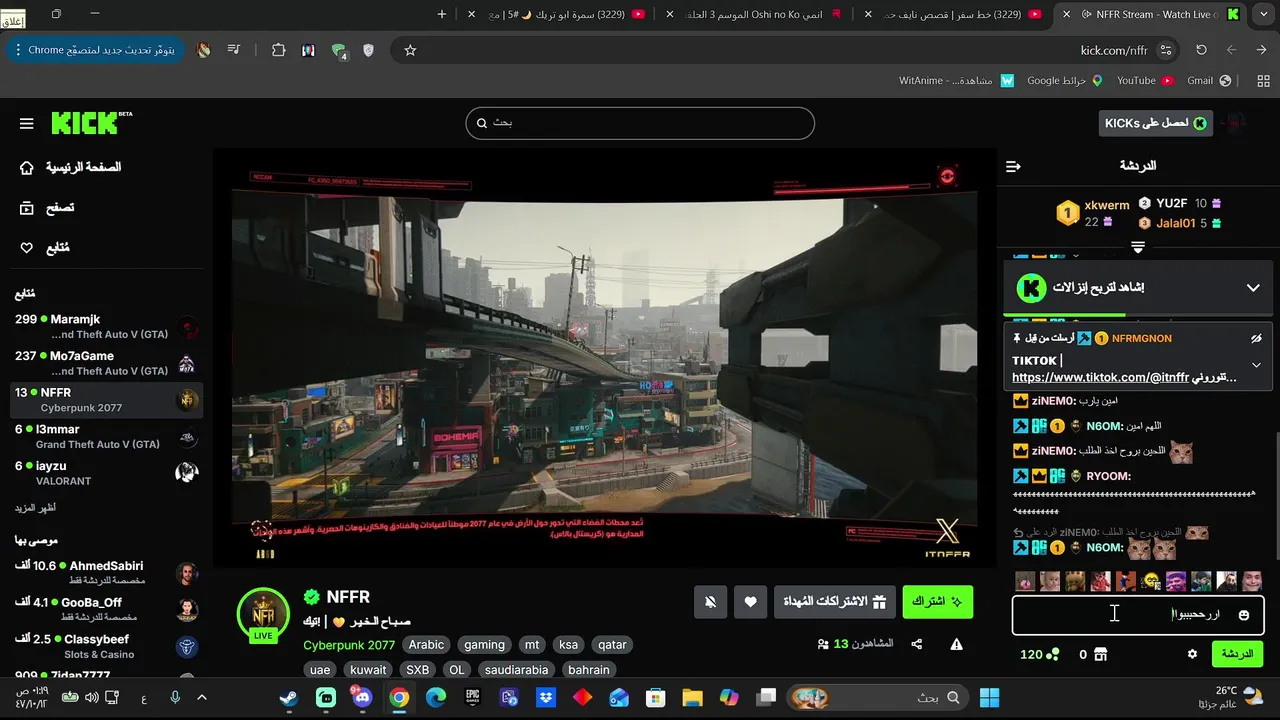1280x720 pixels.
Task: Focus the chat message input field
Action: pyautogui.click(x=1137, y=615)
